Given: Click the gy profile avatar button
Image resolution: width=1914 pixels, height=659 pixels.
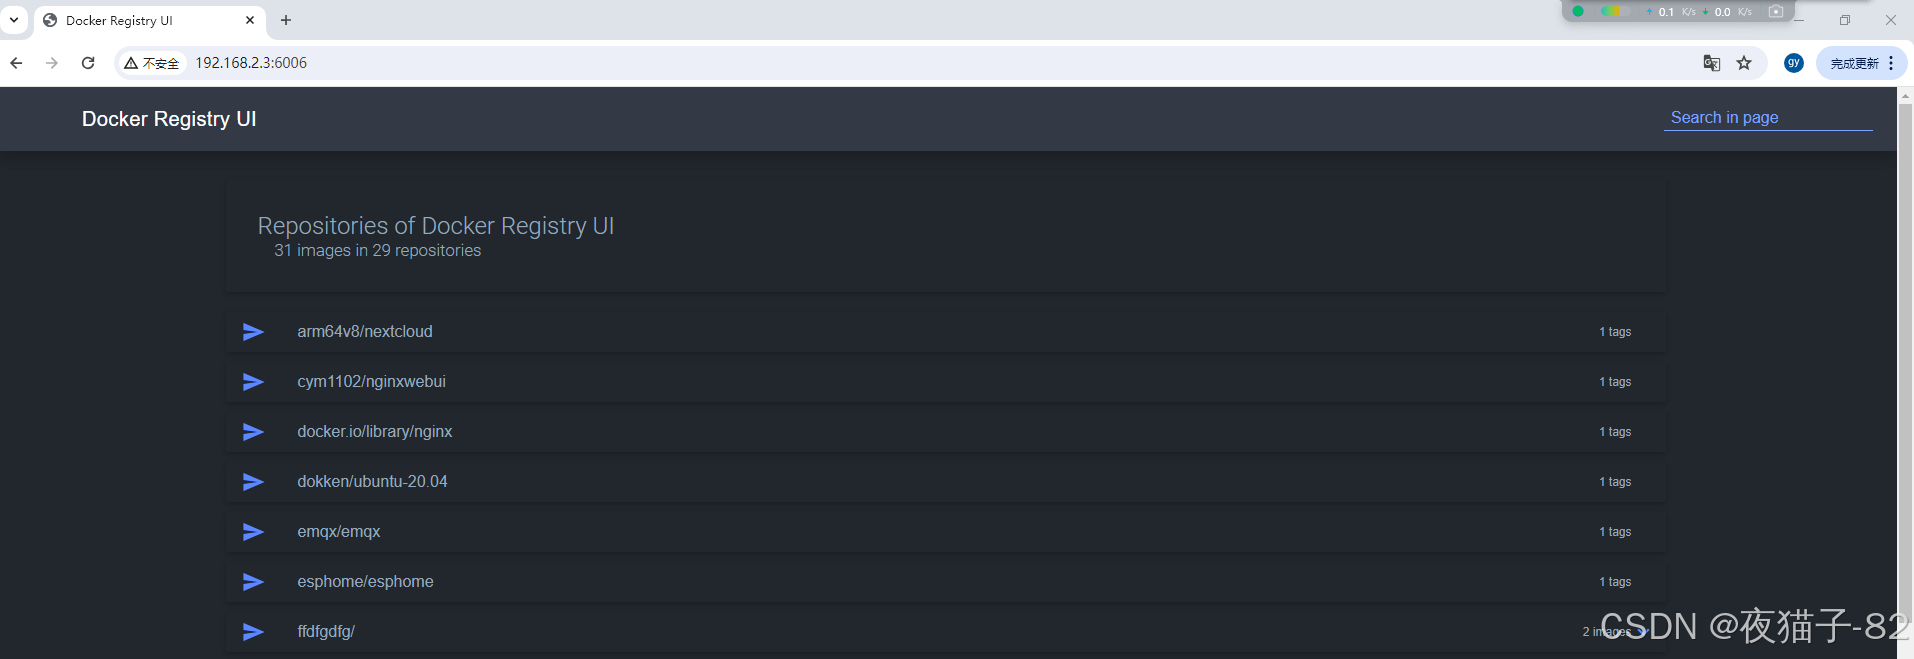Looking at the screenshot, I should coord(1793,62).
